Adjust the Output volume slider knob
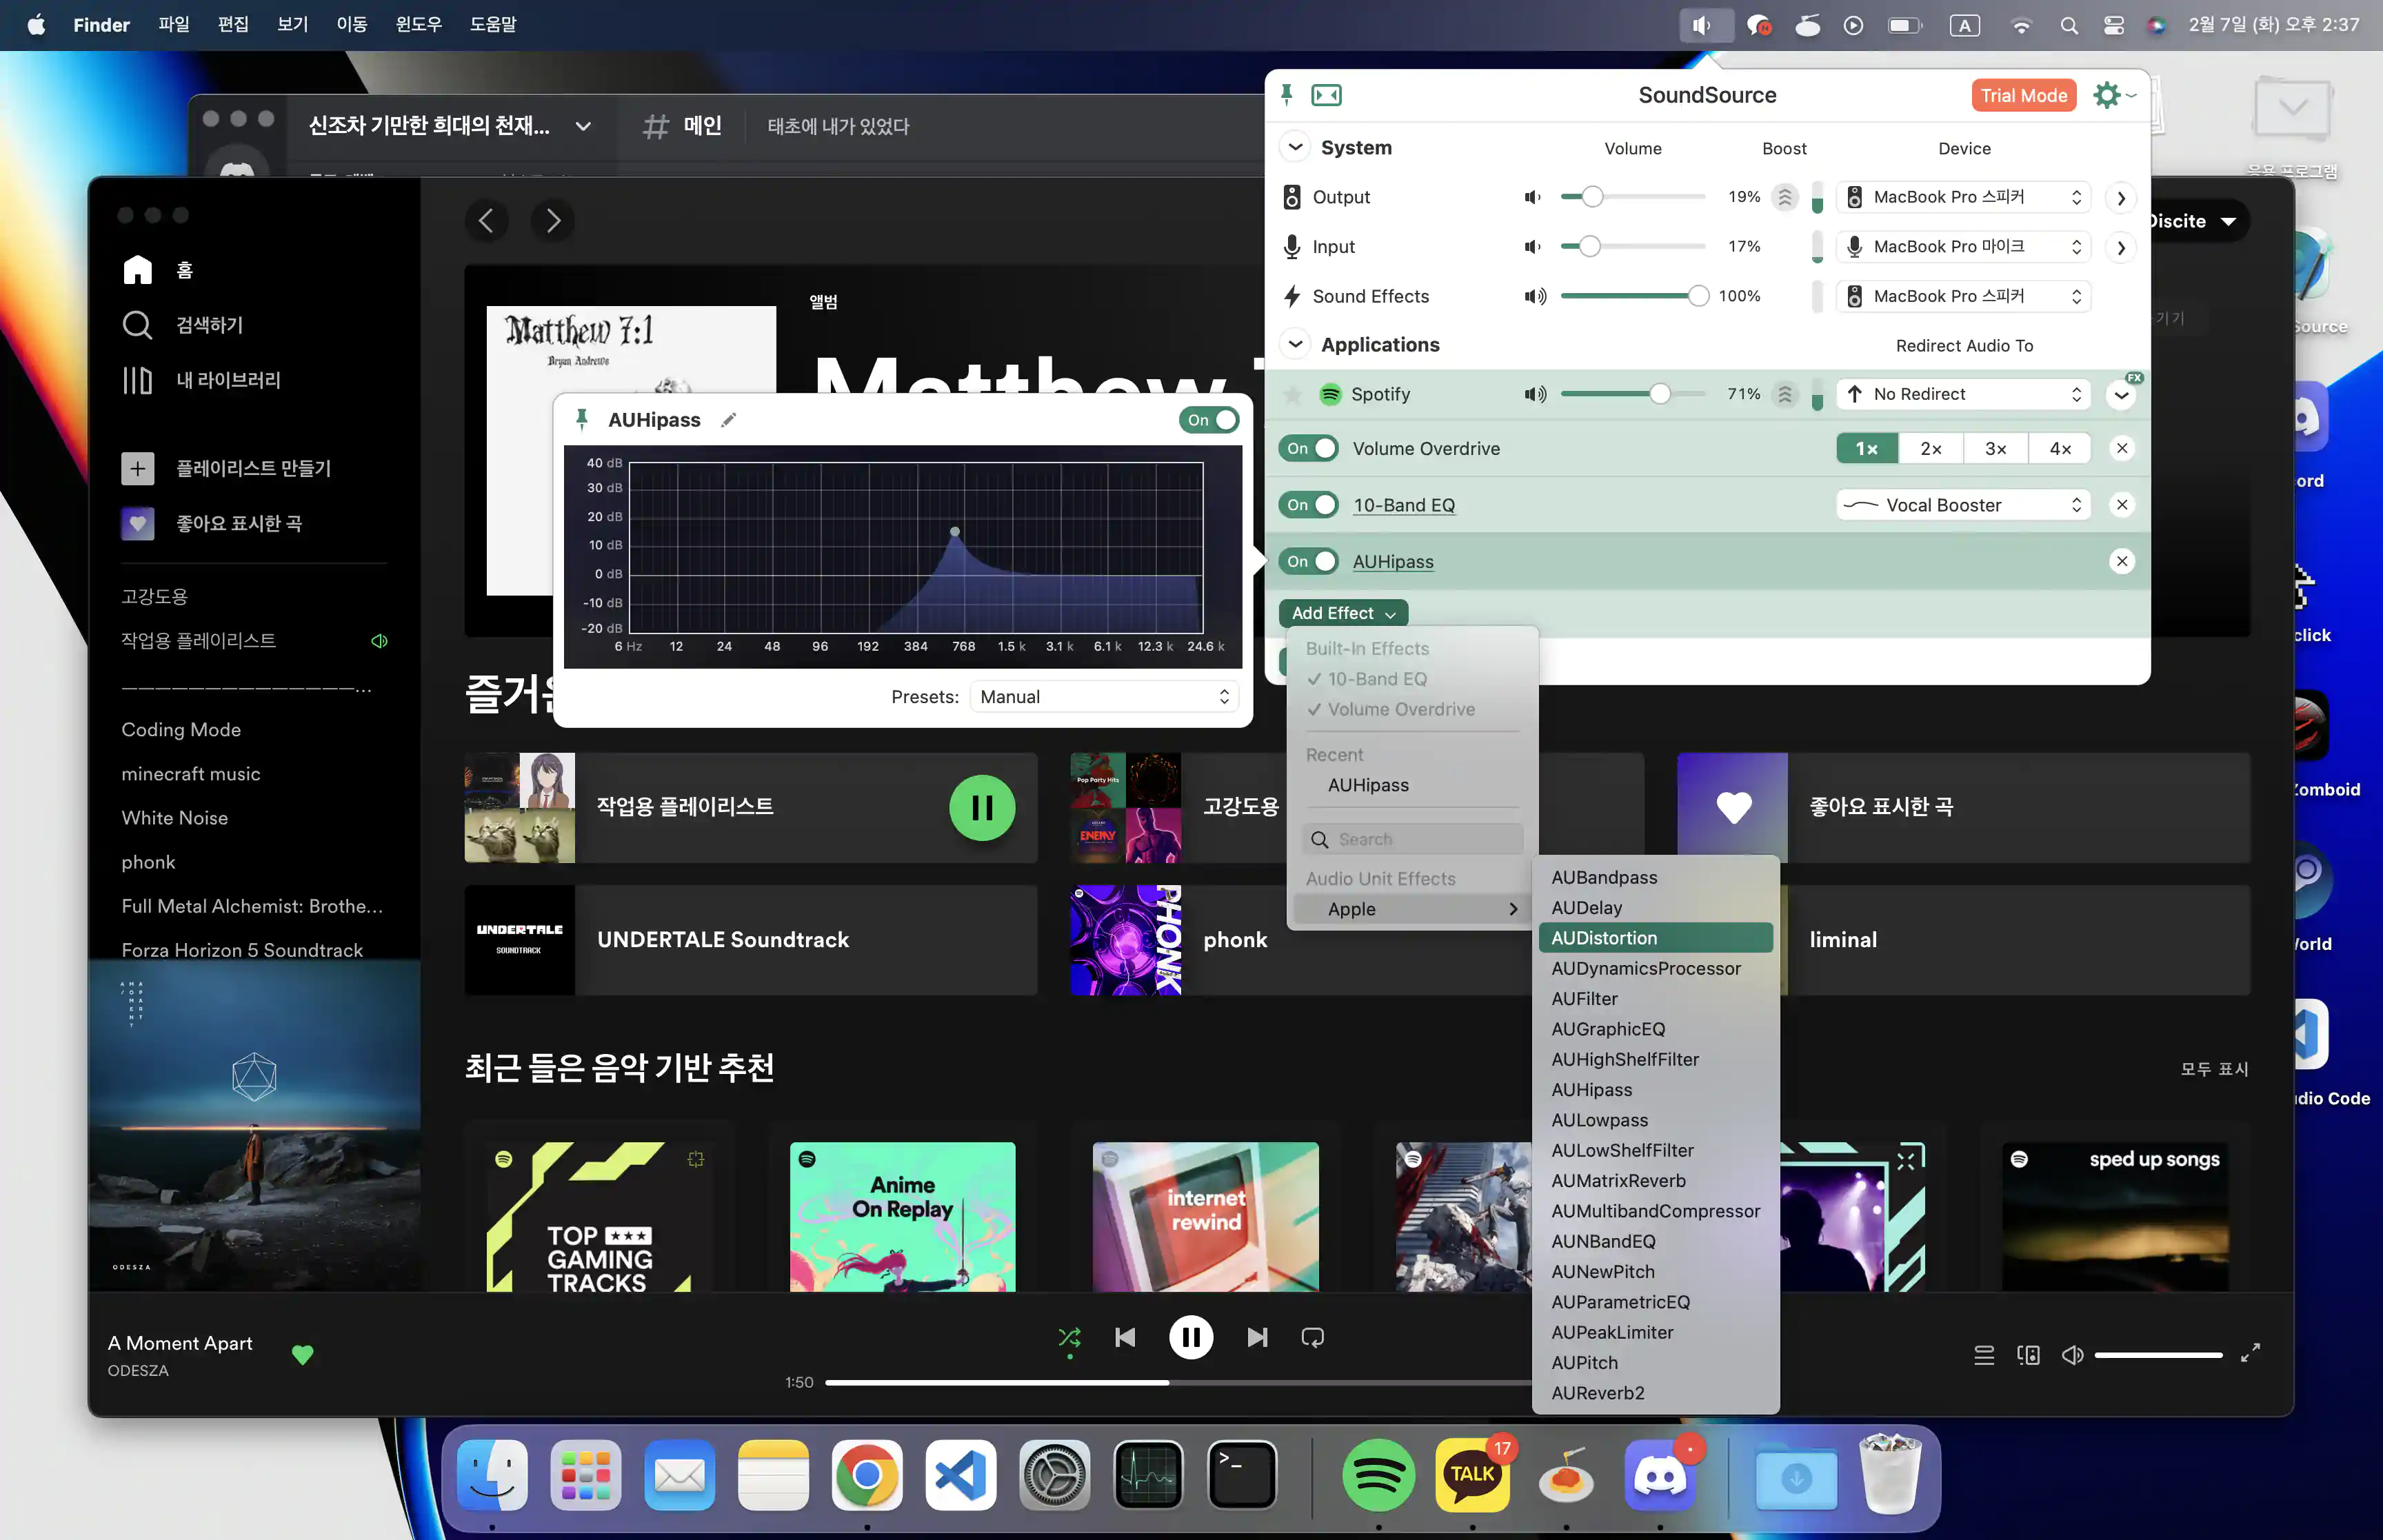Viewport: 2383px width, 1540px height. click(x=1592, y=197)
